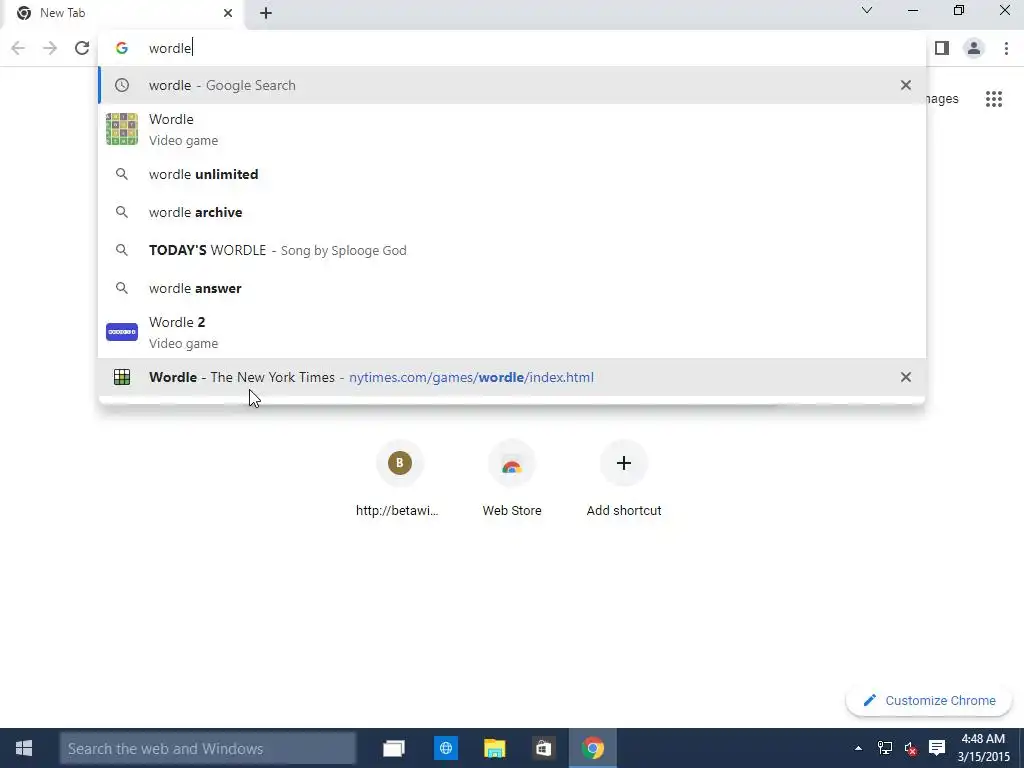Image resolution: width=1024 pixels, height=768 pixels.
Task: Select wordle - Google Search suggestion
Action: pyautogui.click(x=512, y=85)
